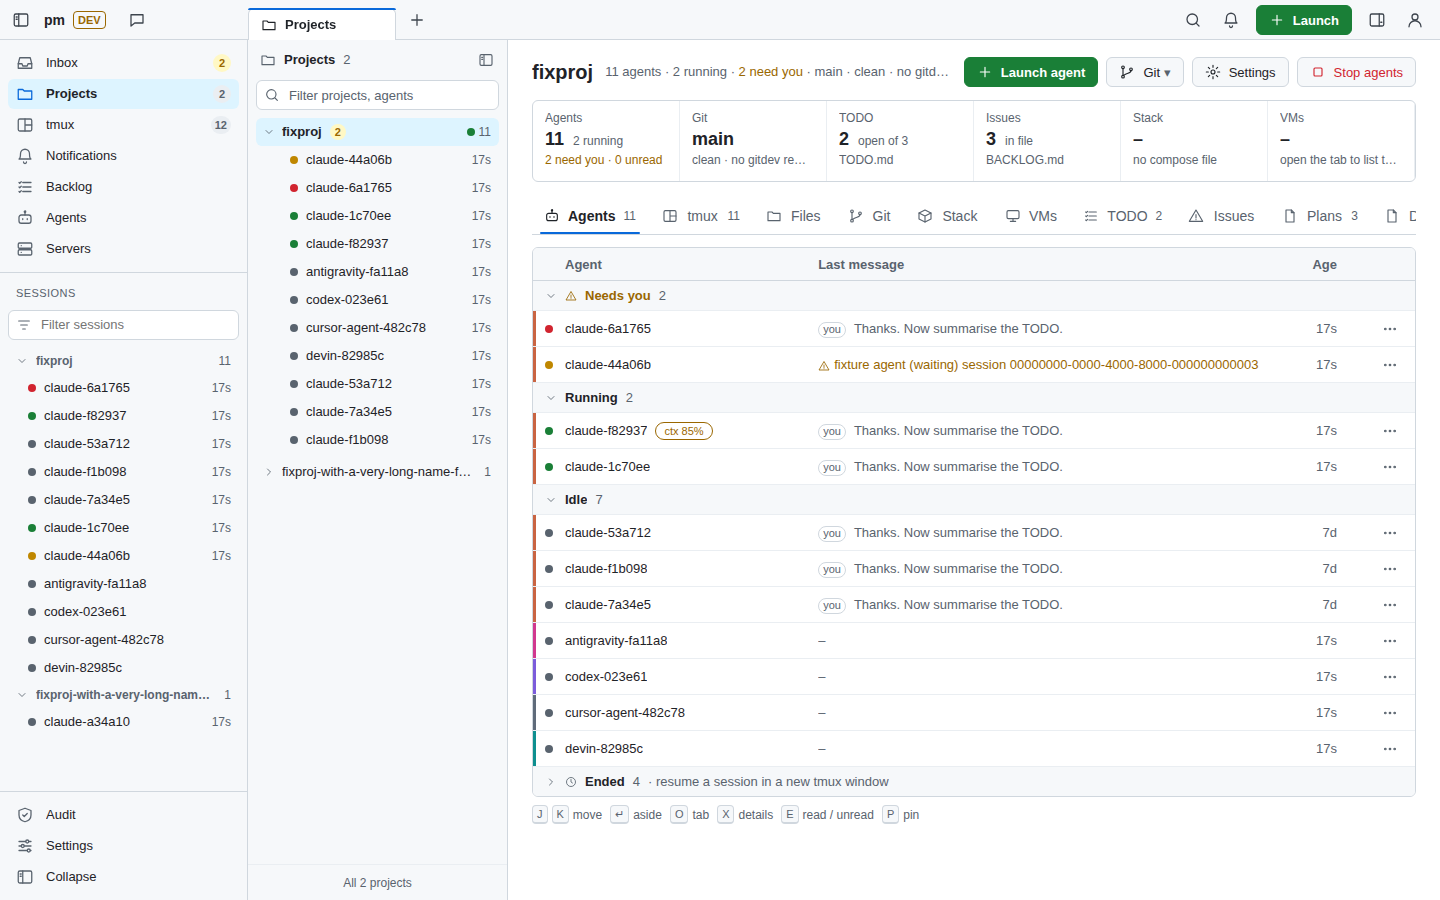The image size is (1440, 900).
Task: Open the TODO tab
Action: (x=1124, y=216)
